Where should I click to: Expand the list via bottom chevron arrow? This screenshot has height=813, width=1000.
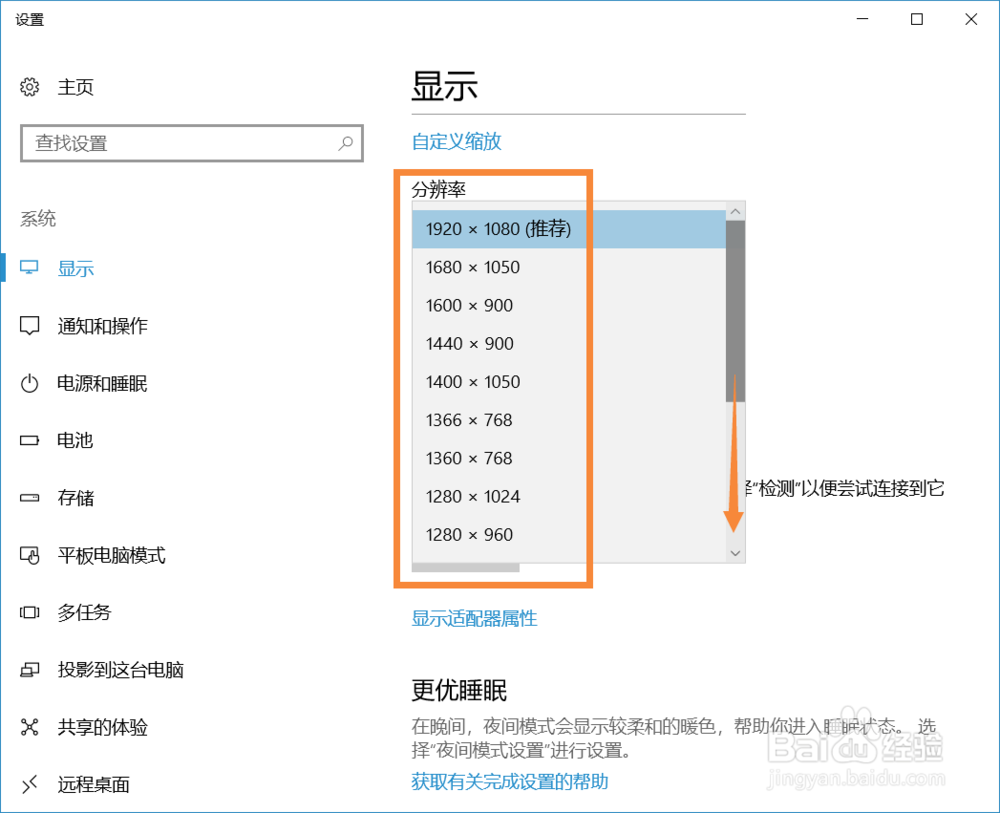pos(735,552)
